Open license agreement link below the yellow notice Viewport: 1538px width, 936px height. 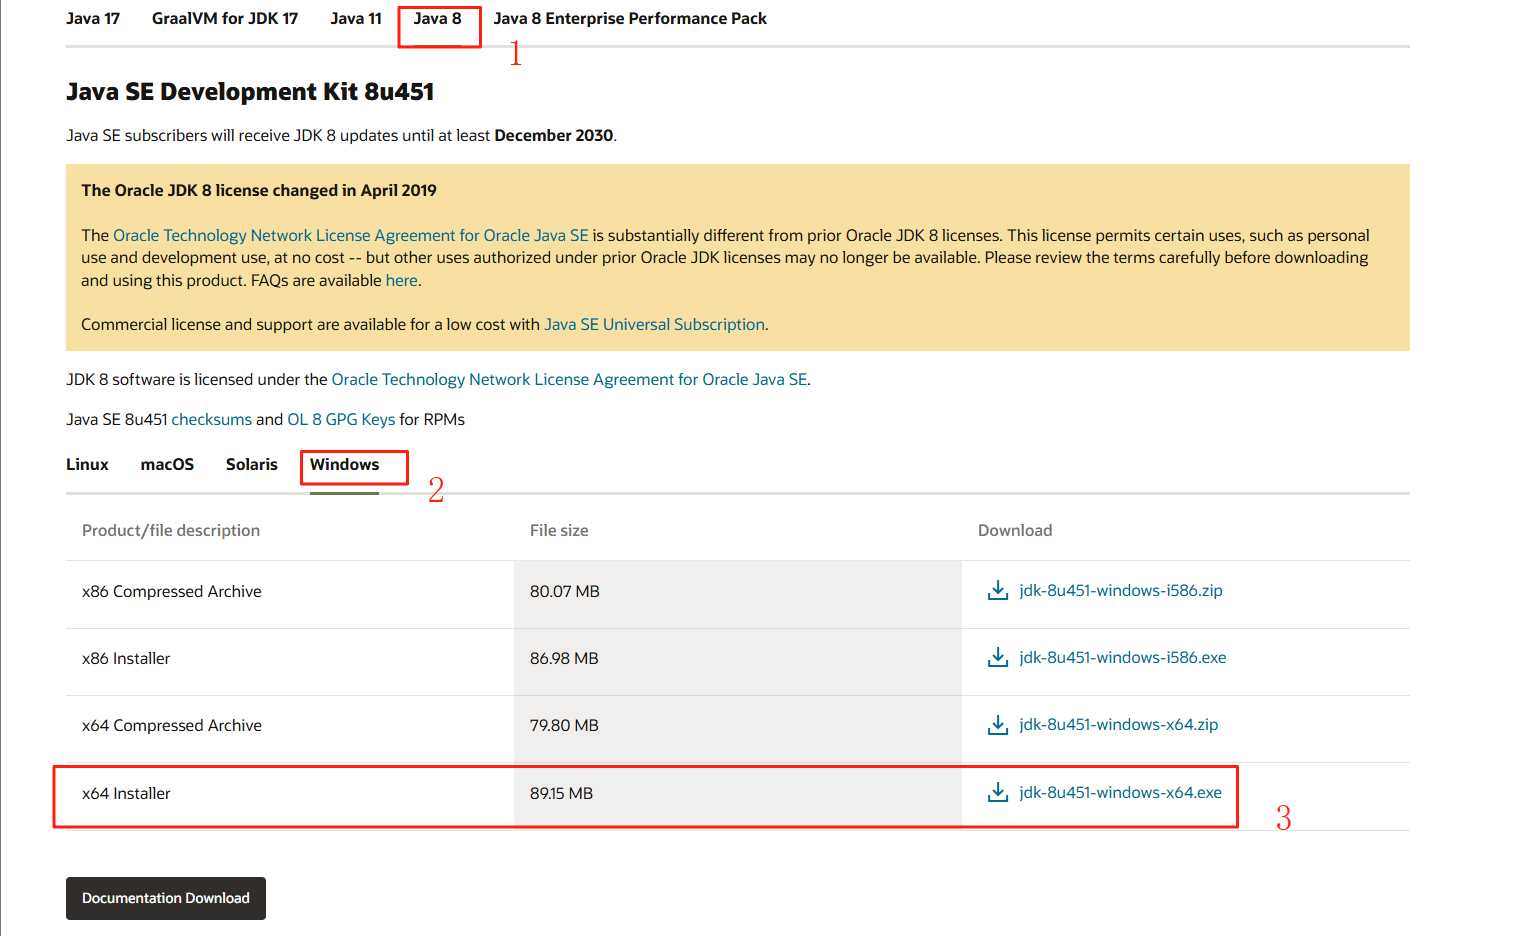tap(569, 380)
